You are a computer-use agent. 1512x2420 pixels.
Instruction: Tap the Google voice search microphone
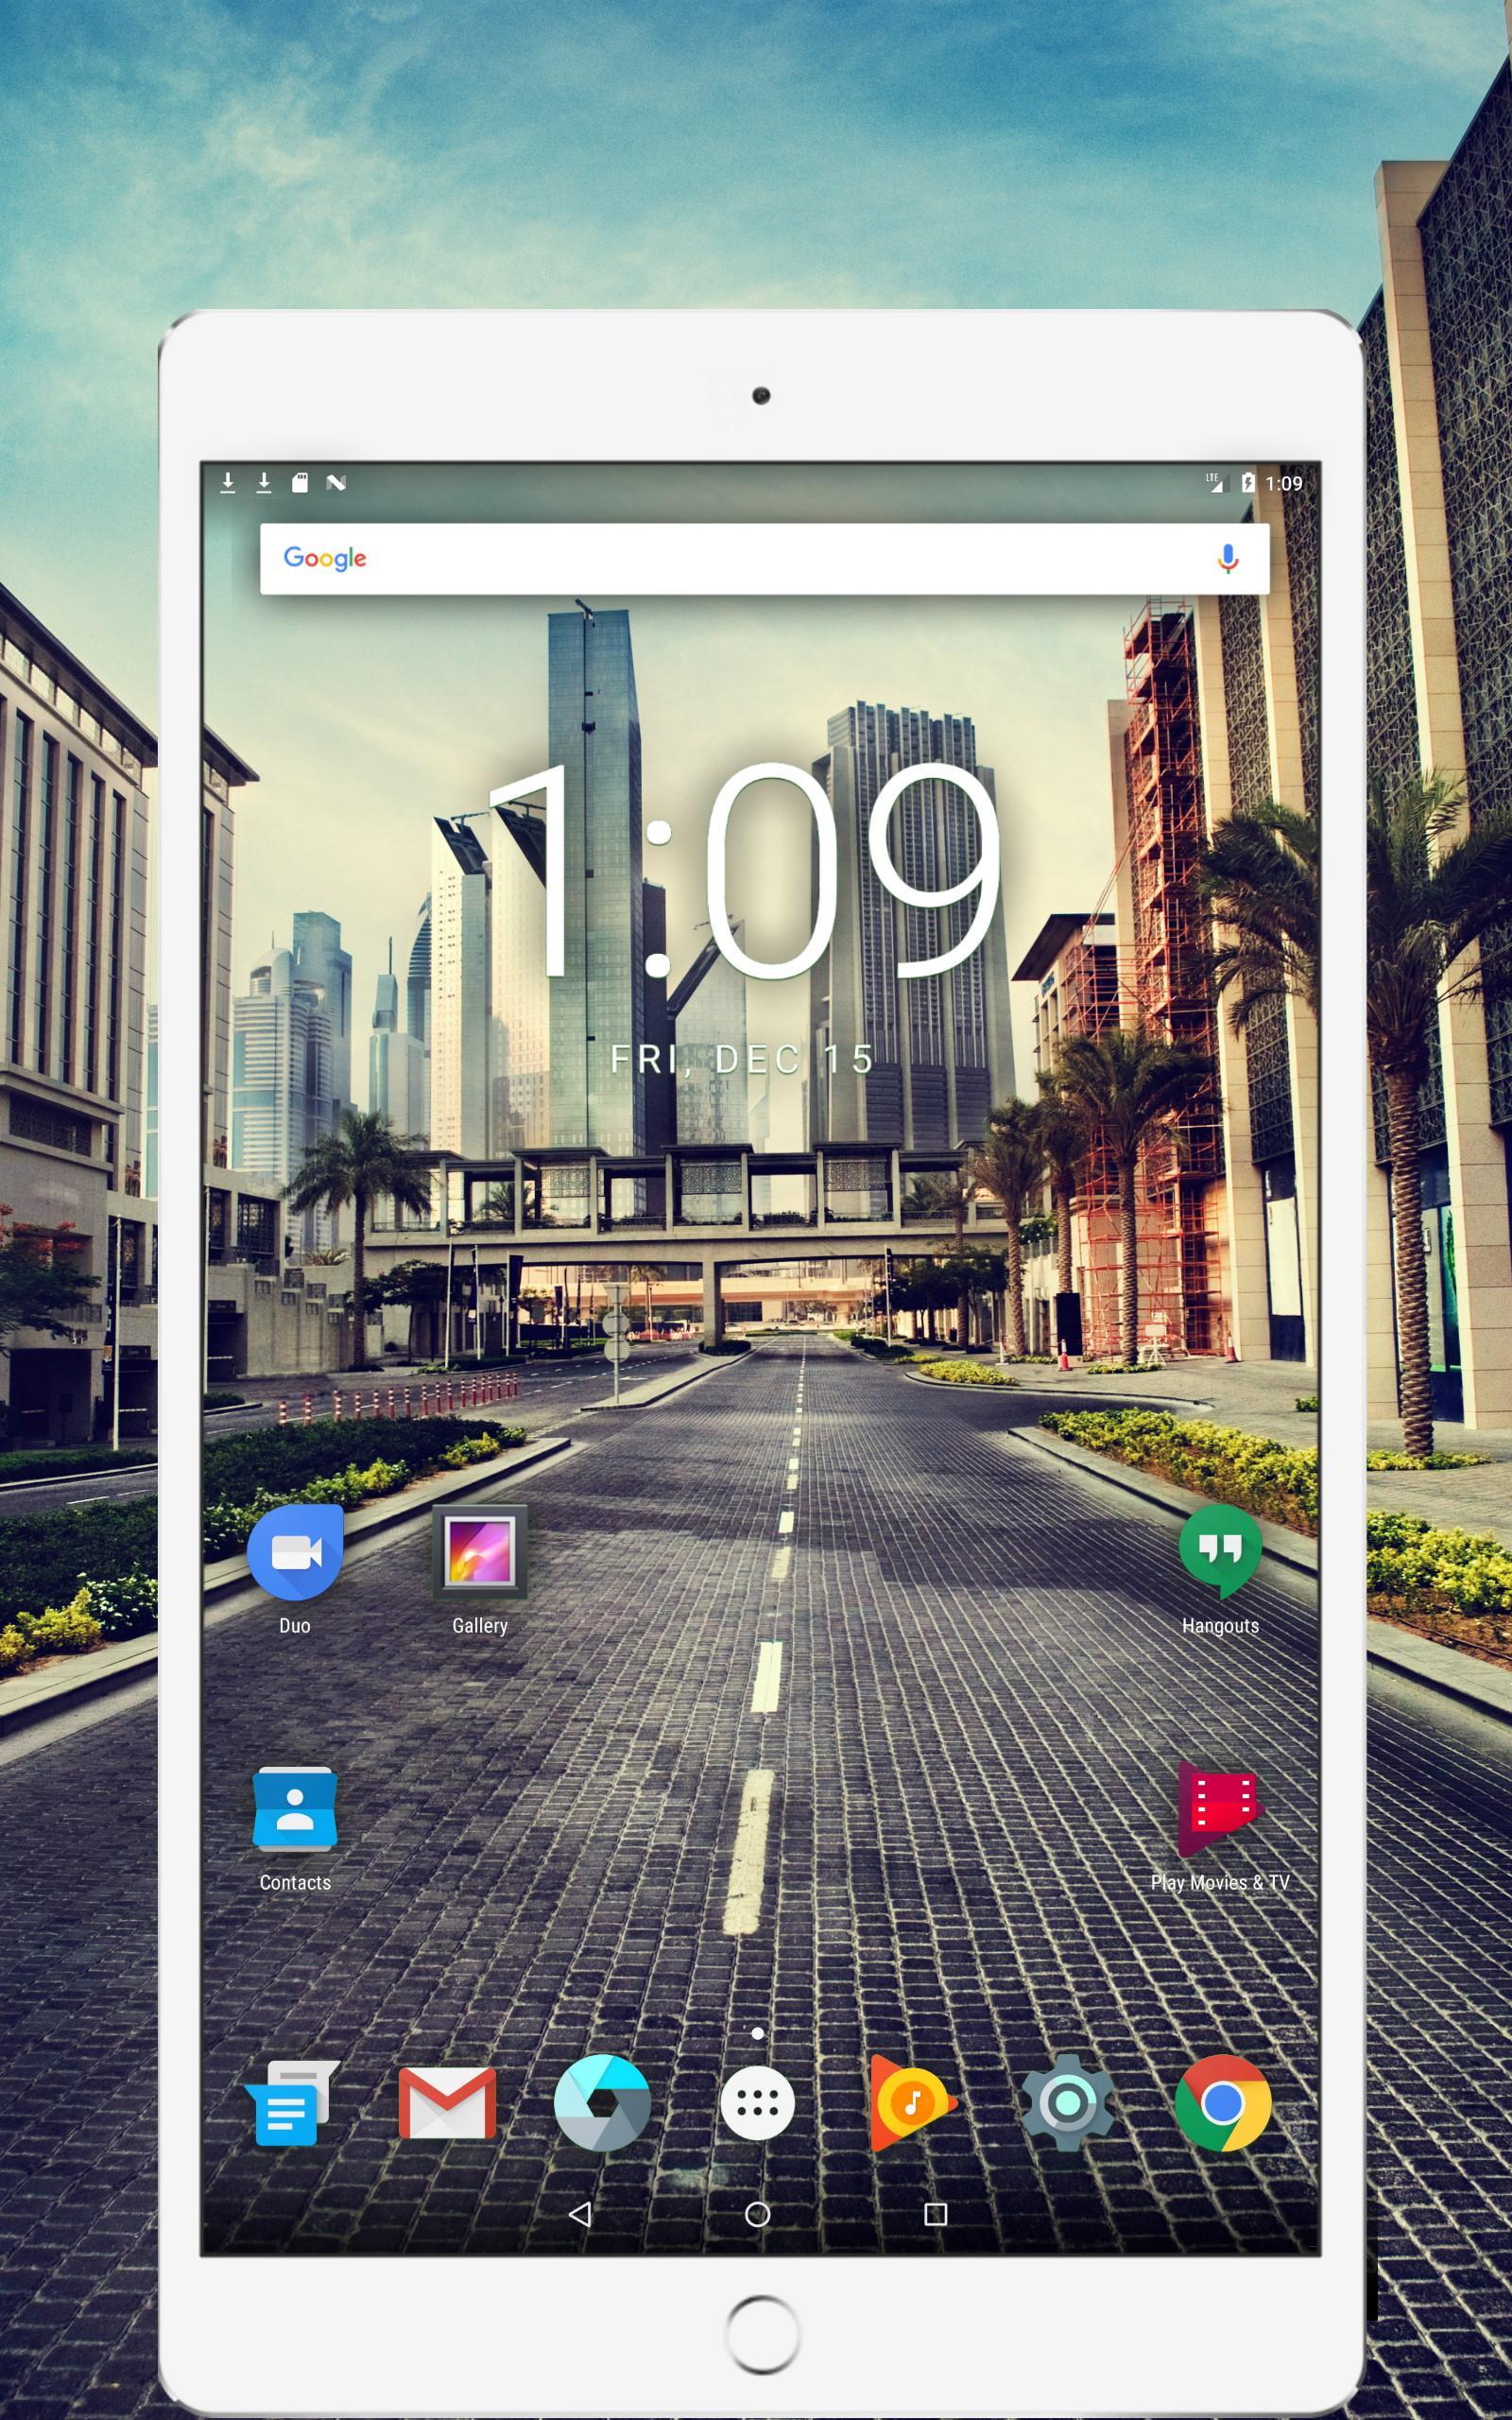tap(1228, 558)
